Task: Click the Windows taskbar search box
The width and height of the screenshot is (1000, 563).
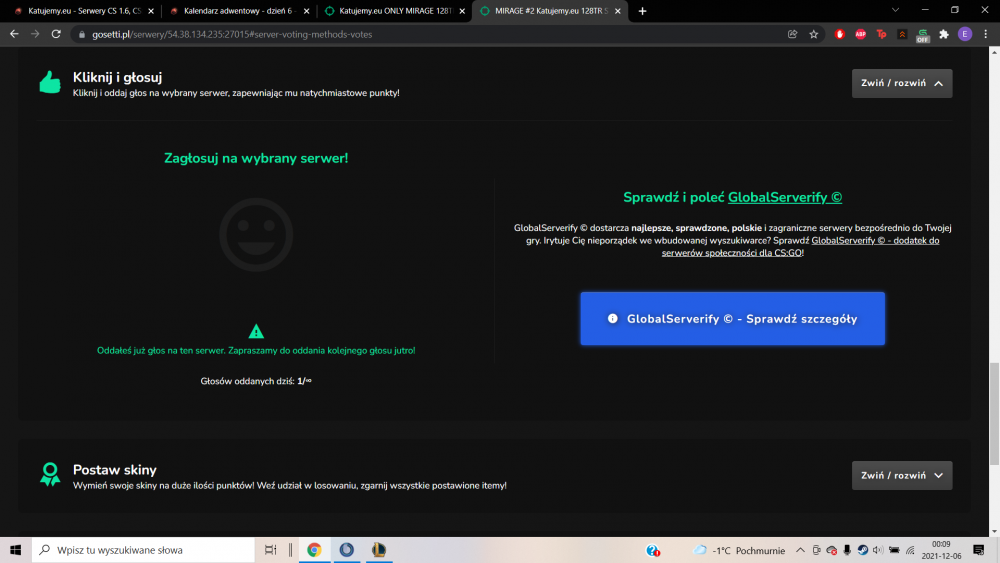Action: point(143,550)
